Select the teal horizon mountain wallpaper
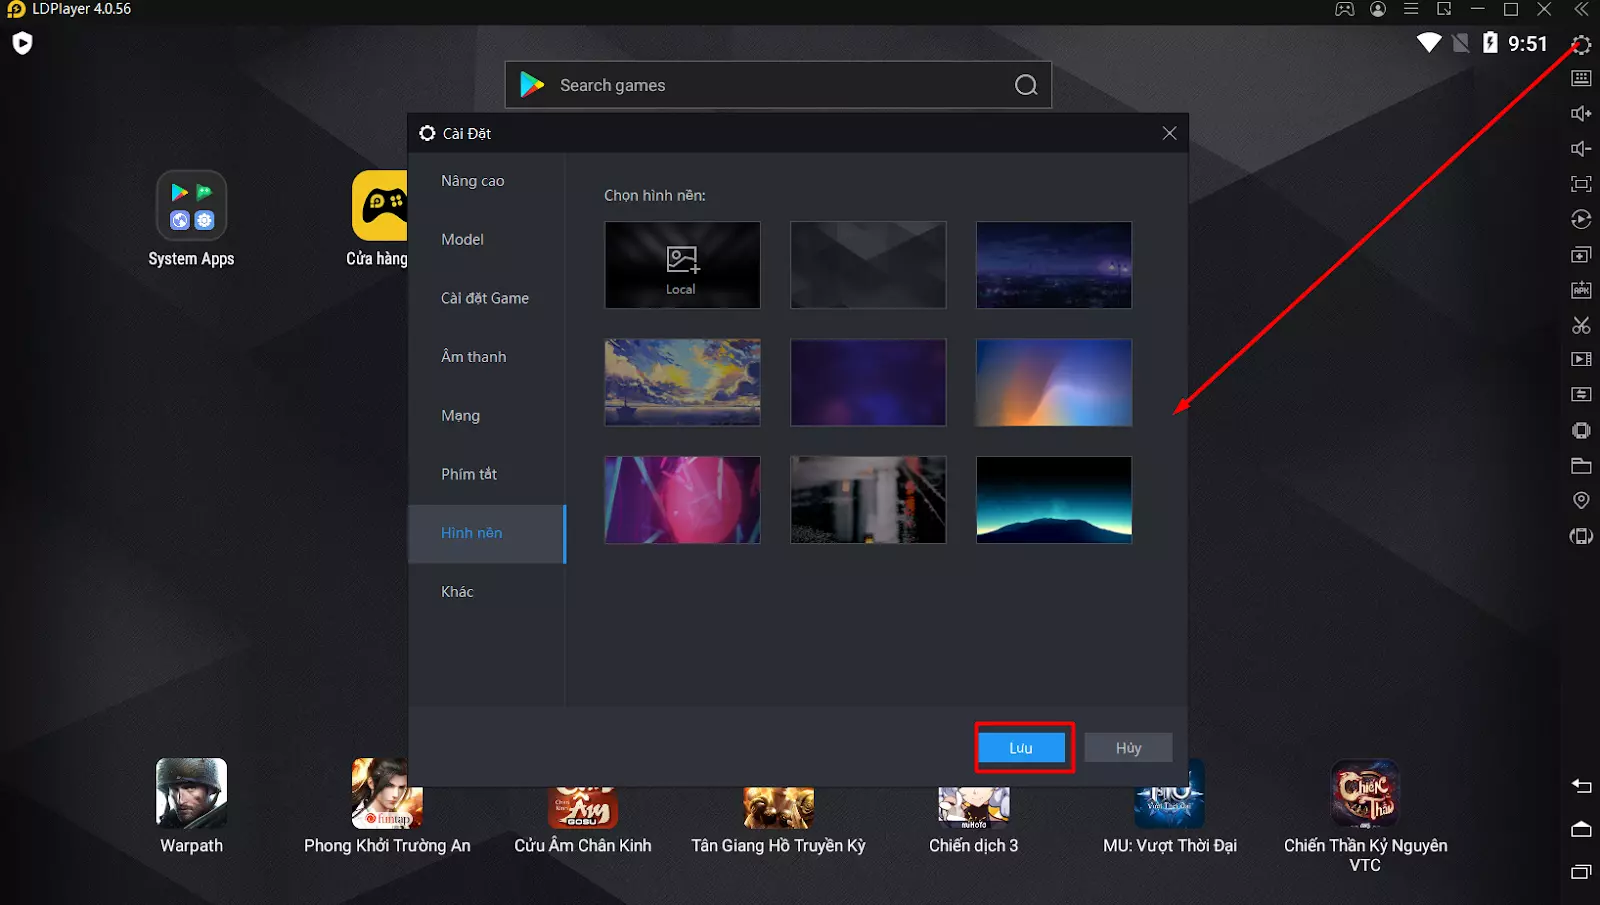Screen dimensions: 1600x905 coord(1054,500)
